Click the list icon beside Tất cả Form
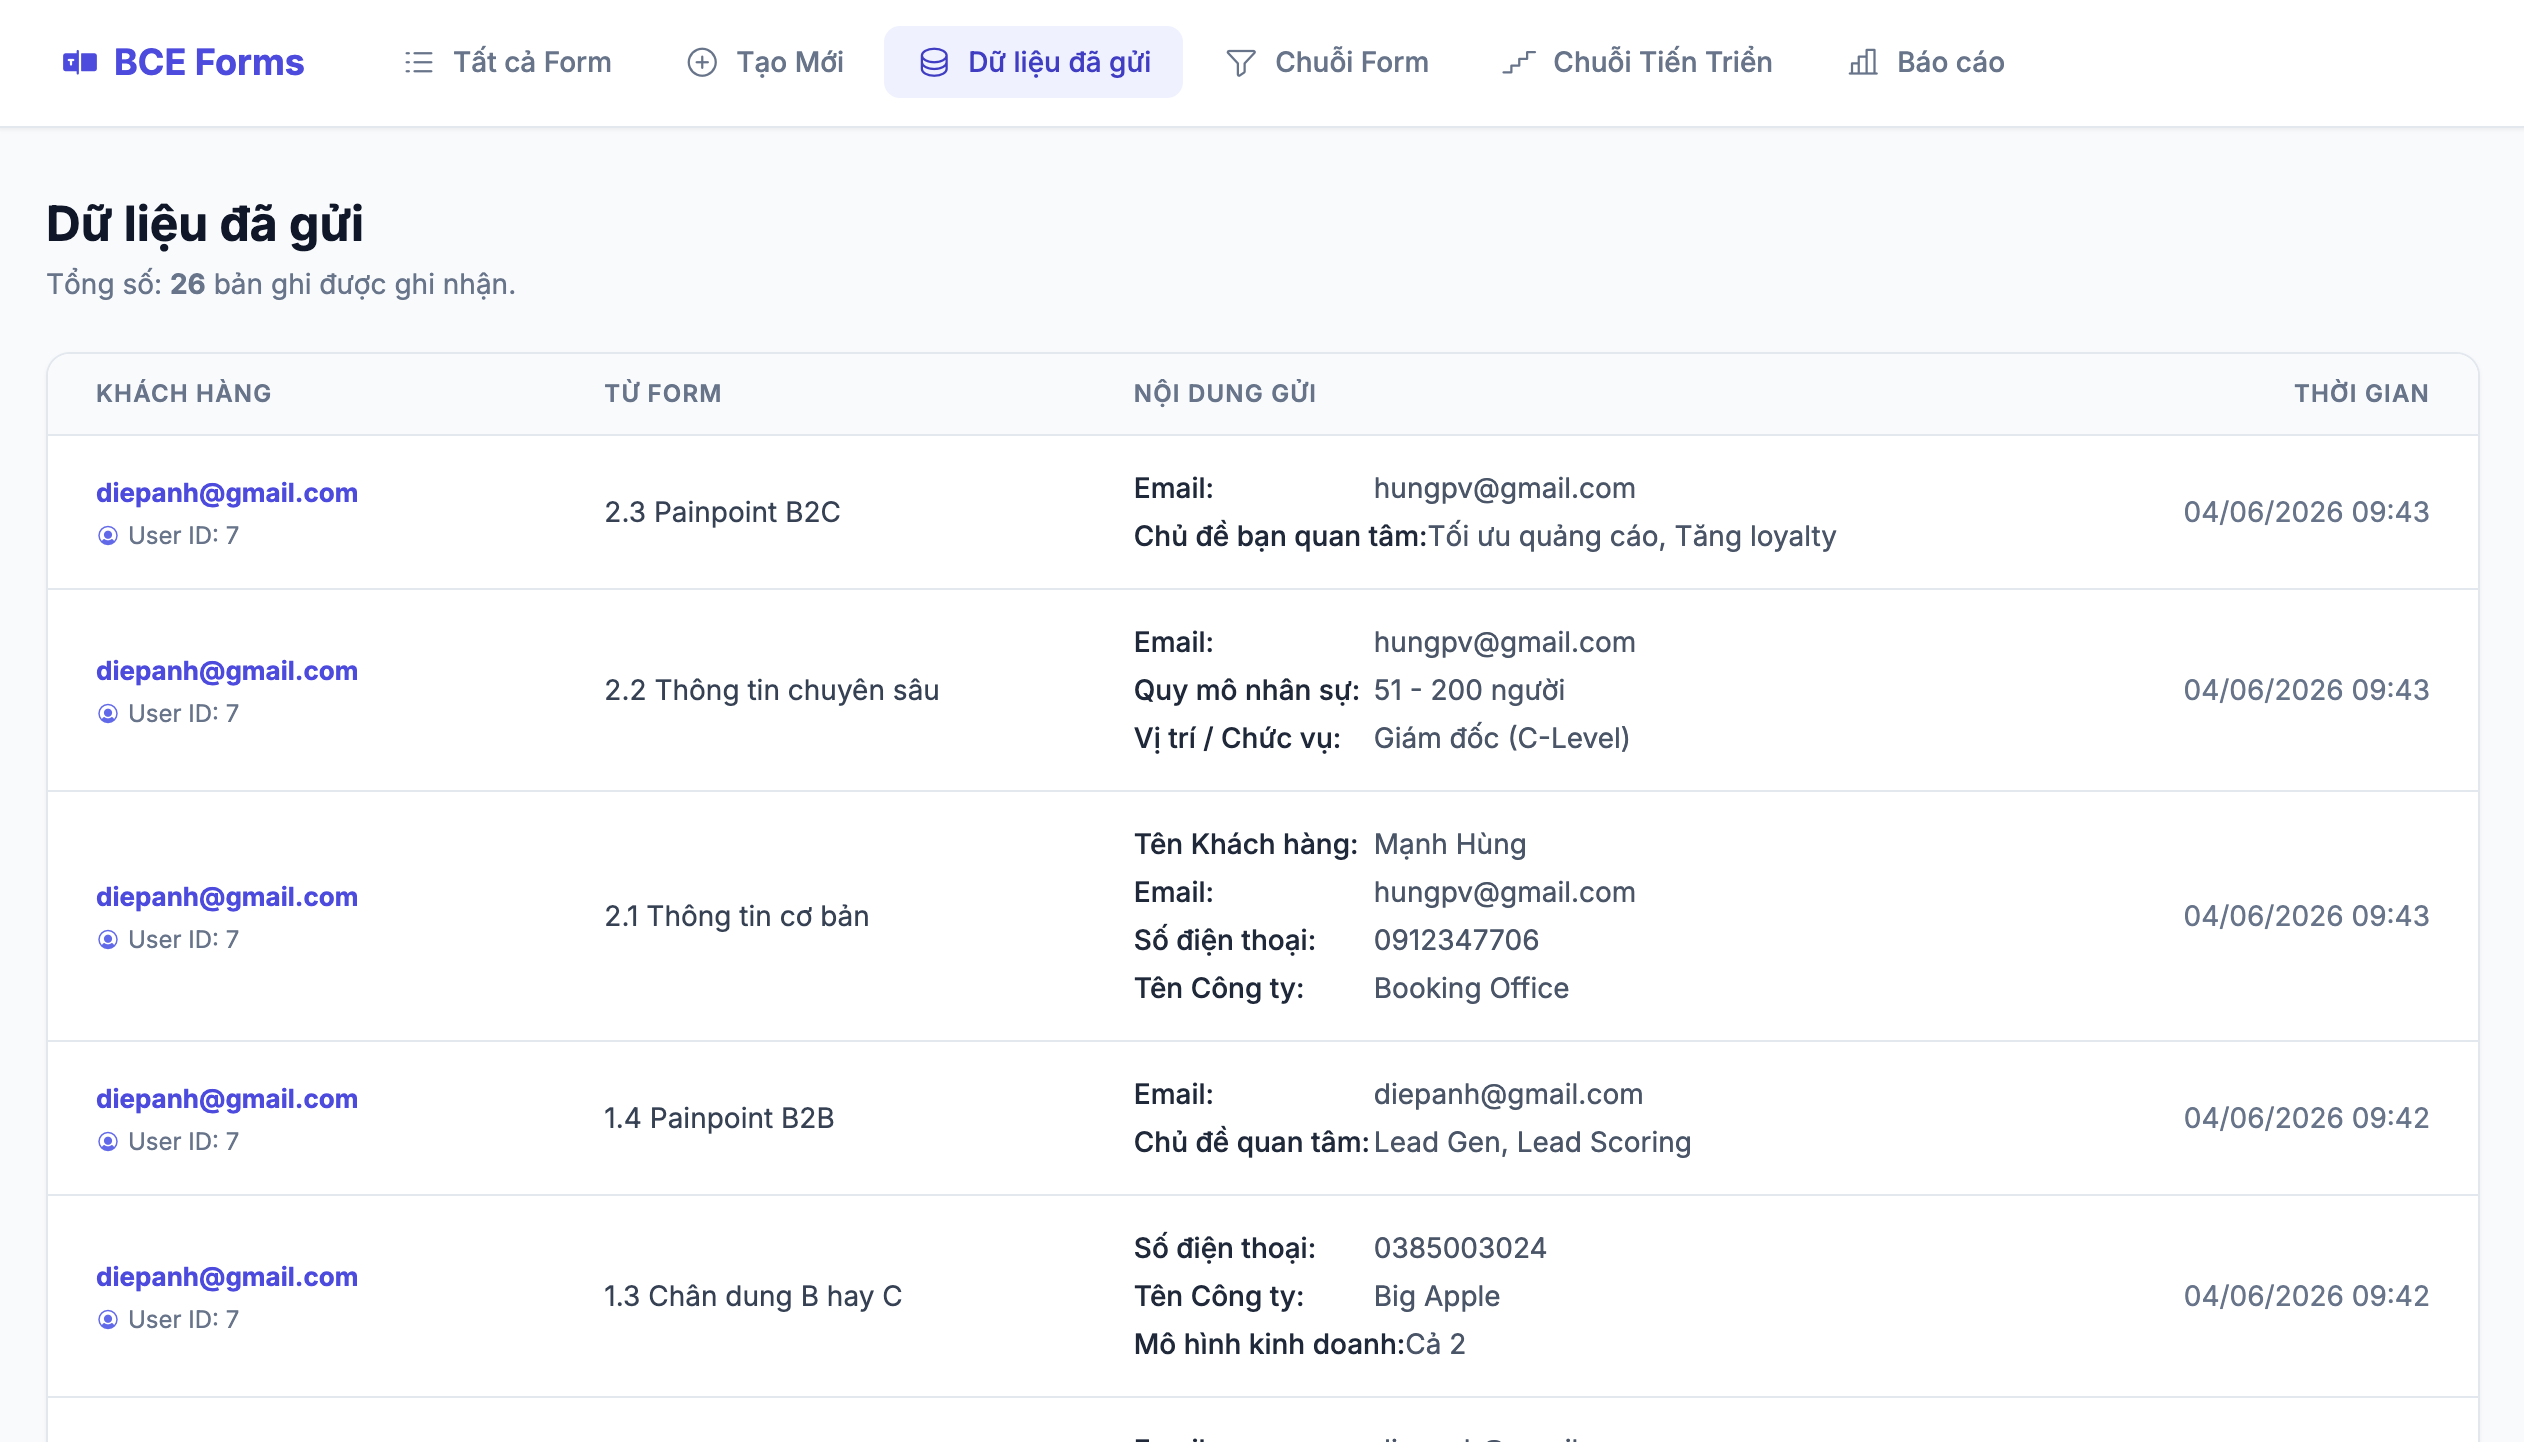 point(419,63)
